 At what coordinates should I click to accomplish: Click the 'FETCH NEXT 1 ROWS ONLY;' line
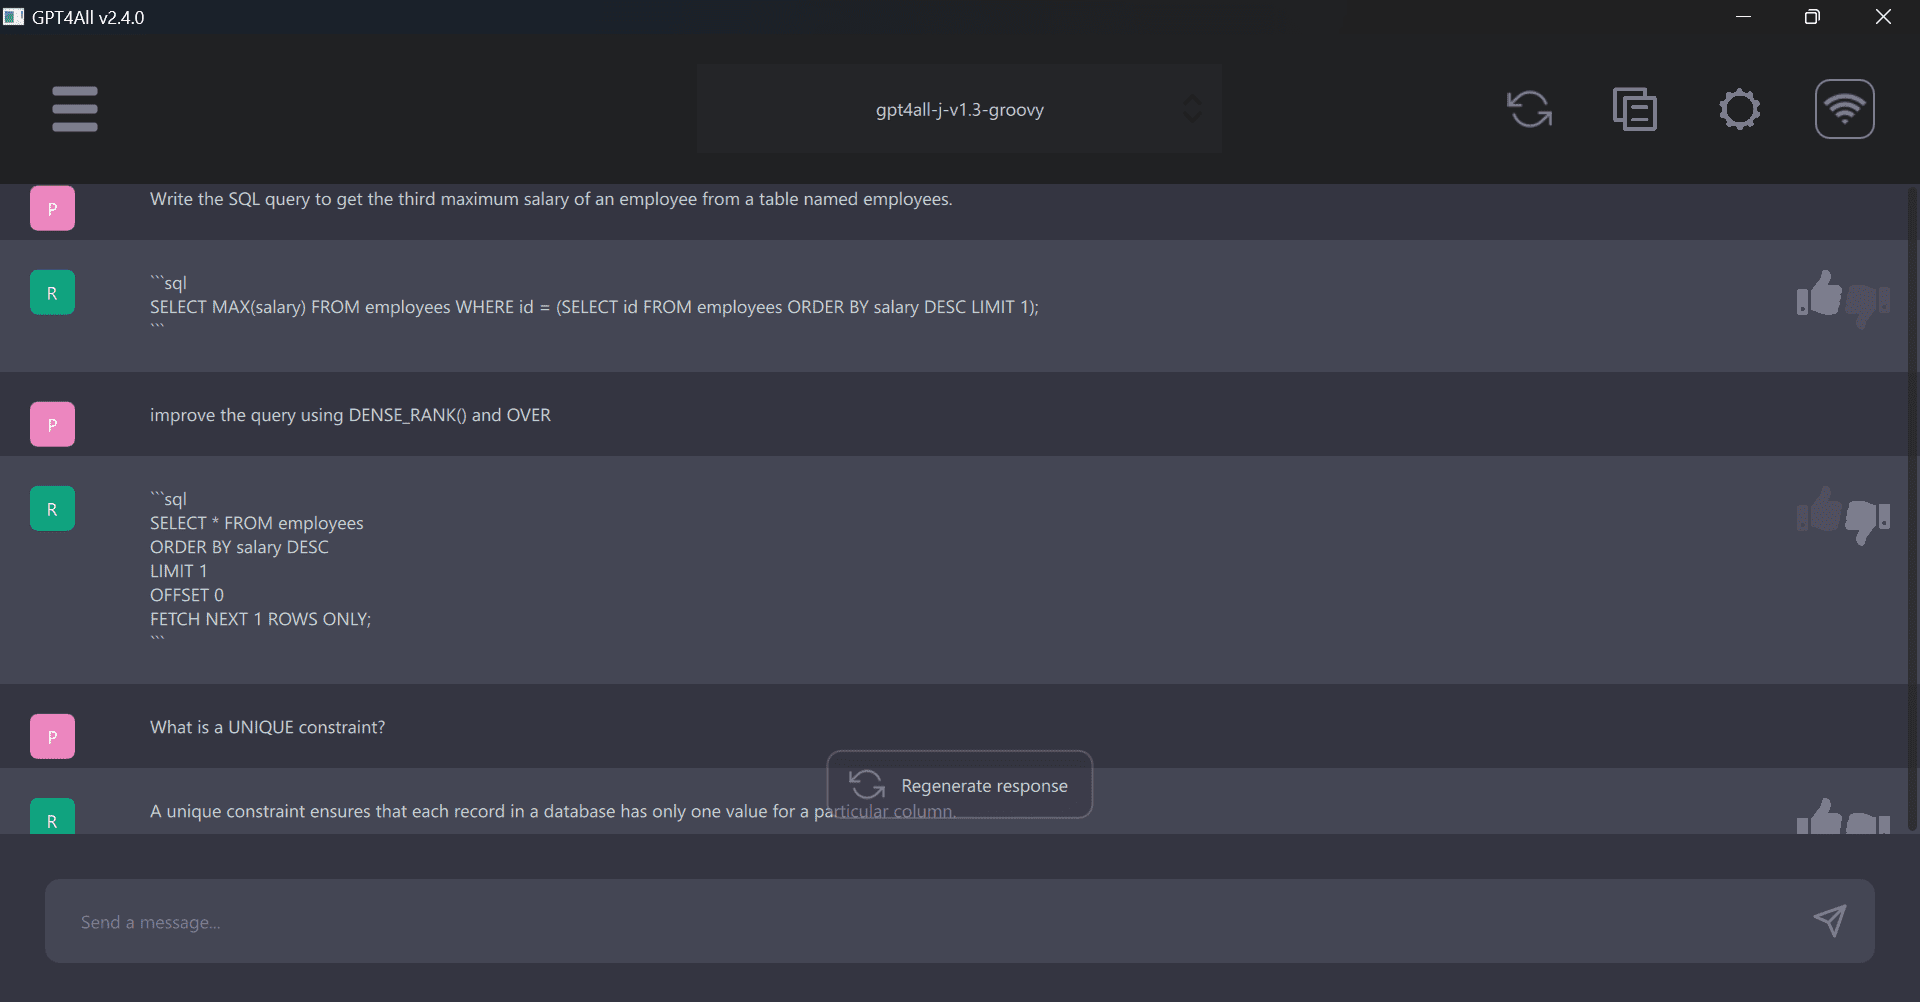tap(260, 619)
